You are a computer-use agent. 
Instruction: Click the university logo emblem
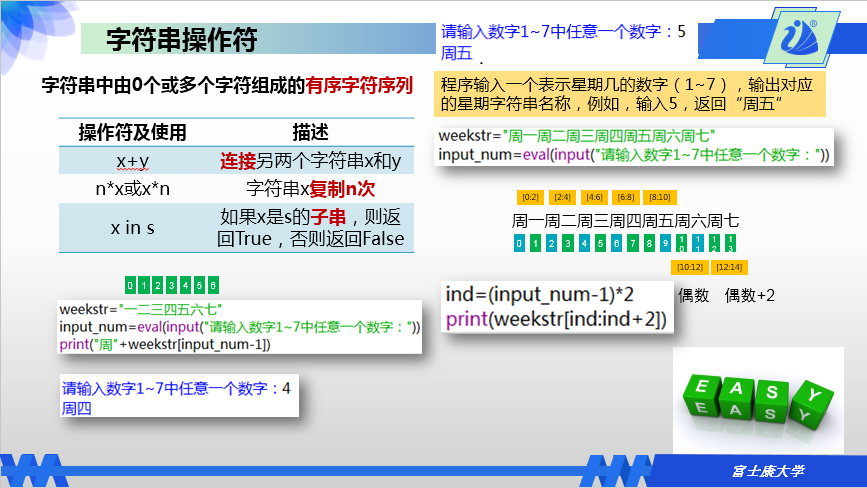tap(801, 38)
